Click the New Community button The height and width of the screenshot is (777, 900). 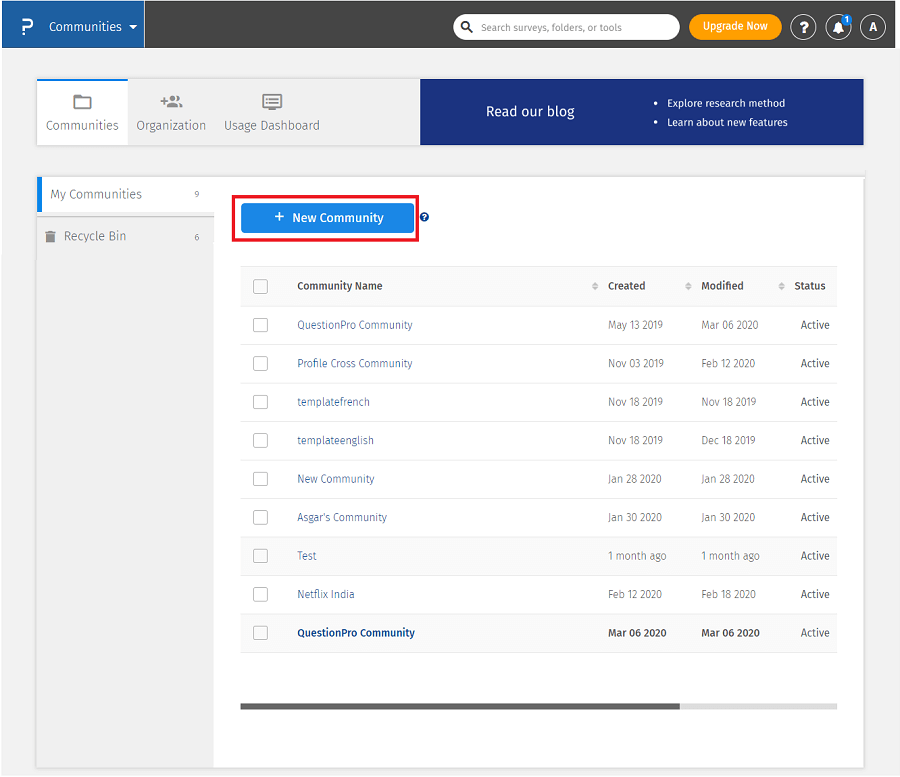point(328,218)
